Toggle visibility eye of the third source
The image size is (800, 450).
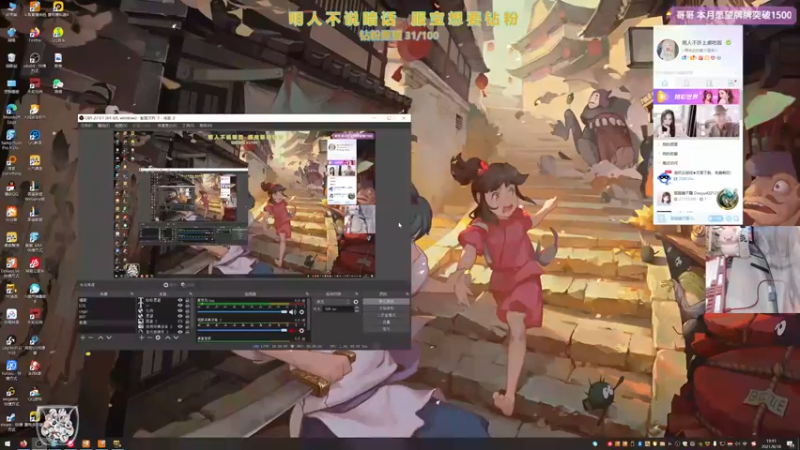click(x=180, y=311)
